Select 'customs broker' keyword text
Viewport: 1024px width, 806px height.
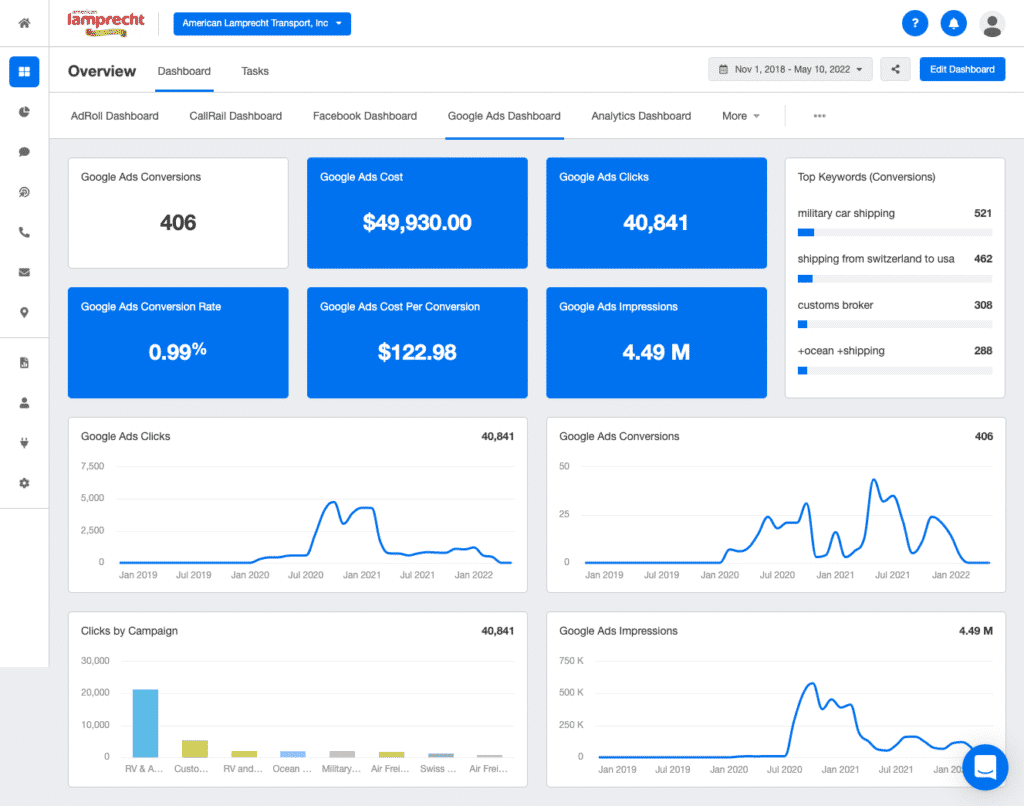tap(835, 305)
